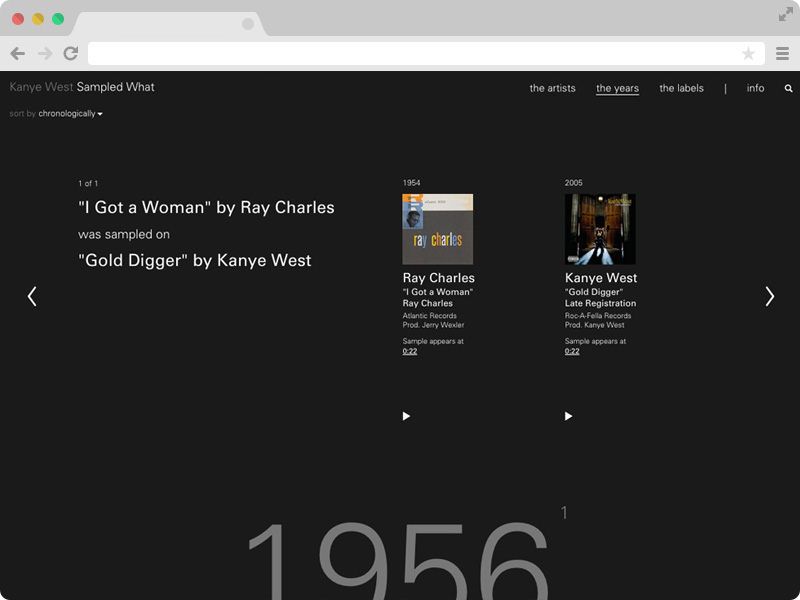Click the "Kanye West" artist name under cover
This screenshot has width=800, height=600.
pos(601,278)
